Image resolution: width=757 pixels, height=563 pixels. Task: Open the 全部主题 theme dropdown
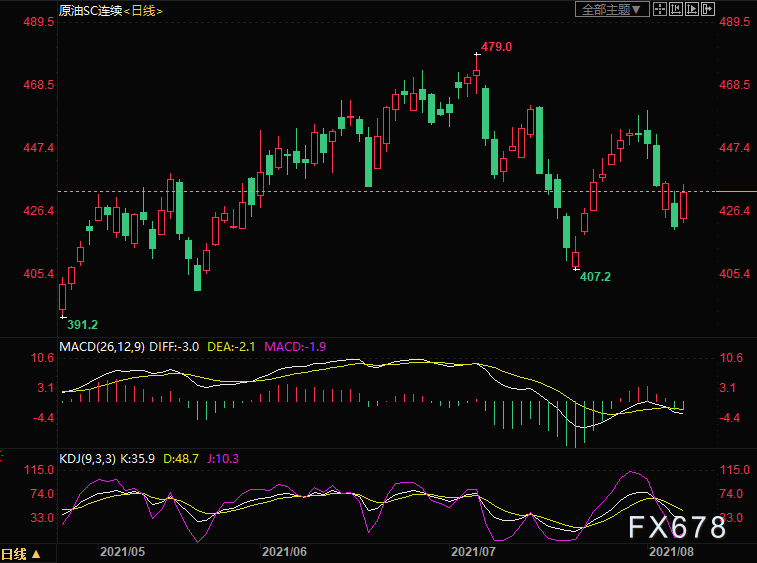point(613,9)
